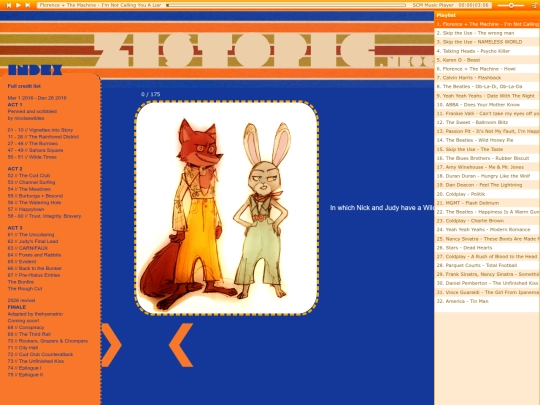The height and width of the screenshot is (405, 540).
Task: Open '63 // CARNIFAUX' chapter
Action: pos(28,248)
